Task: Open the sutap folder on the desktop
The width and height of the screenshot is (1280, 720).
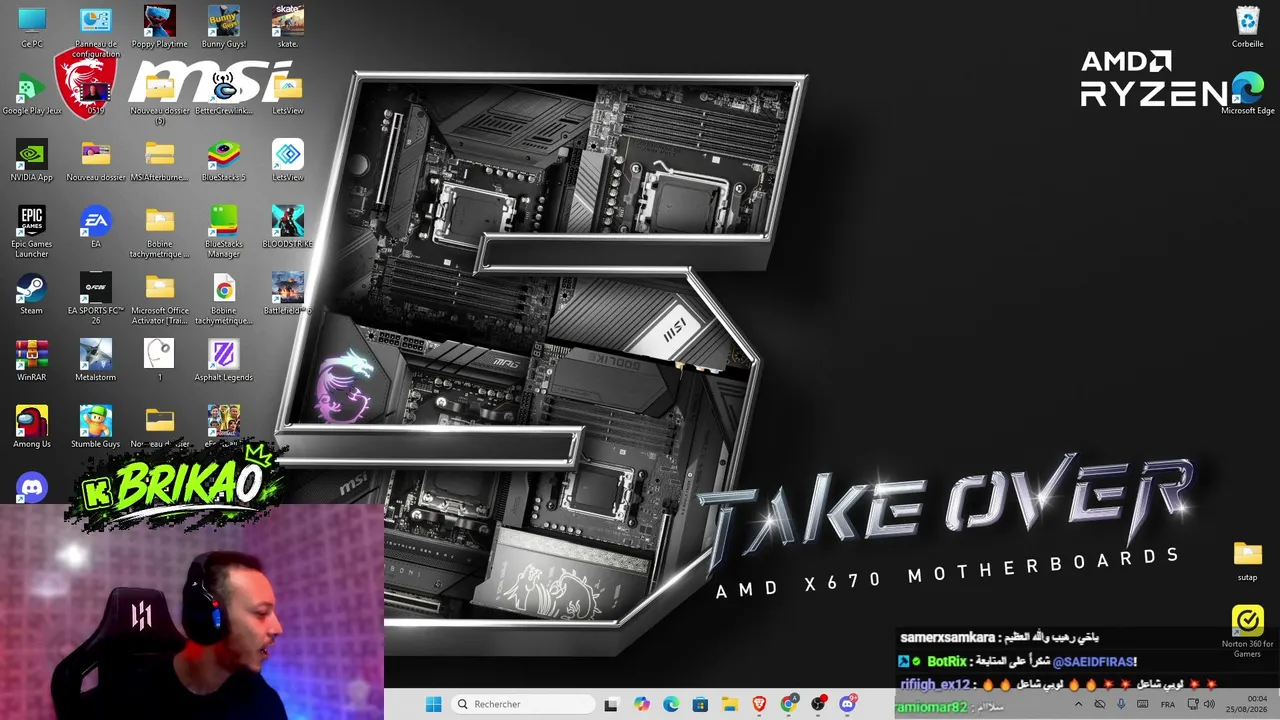Action: click(1248, 561)
